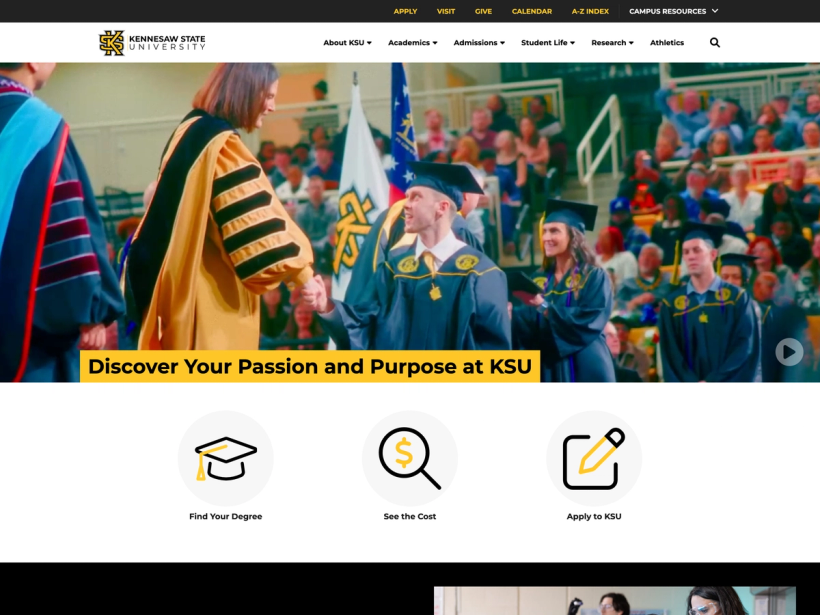Open the About KSU menu
Viewport: 820px width, 615px height.
point(347,42)
